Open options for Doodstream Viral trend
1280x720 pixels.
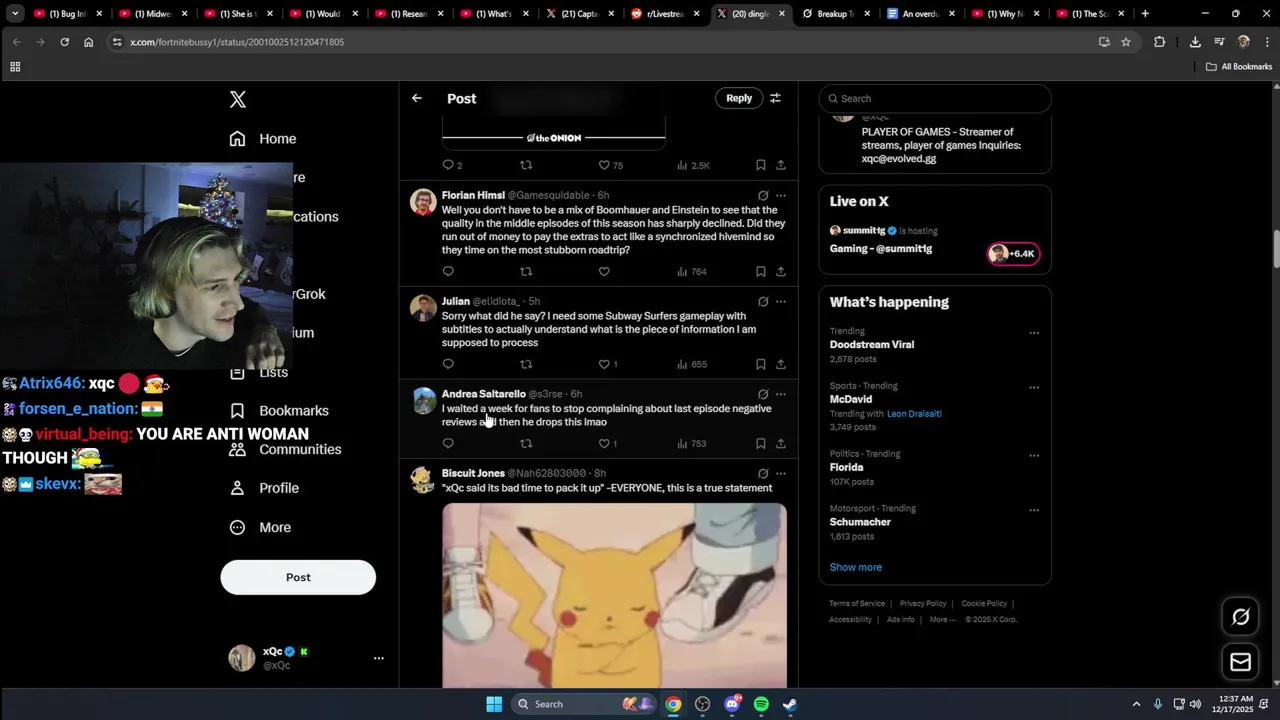click(x=1034, y=333)
